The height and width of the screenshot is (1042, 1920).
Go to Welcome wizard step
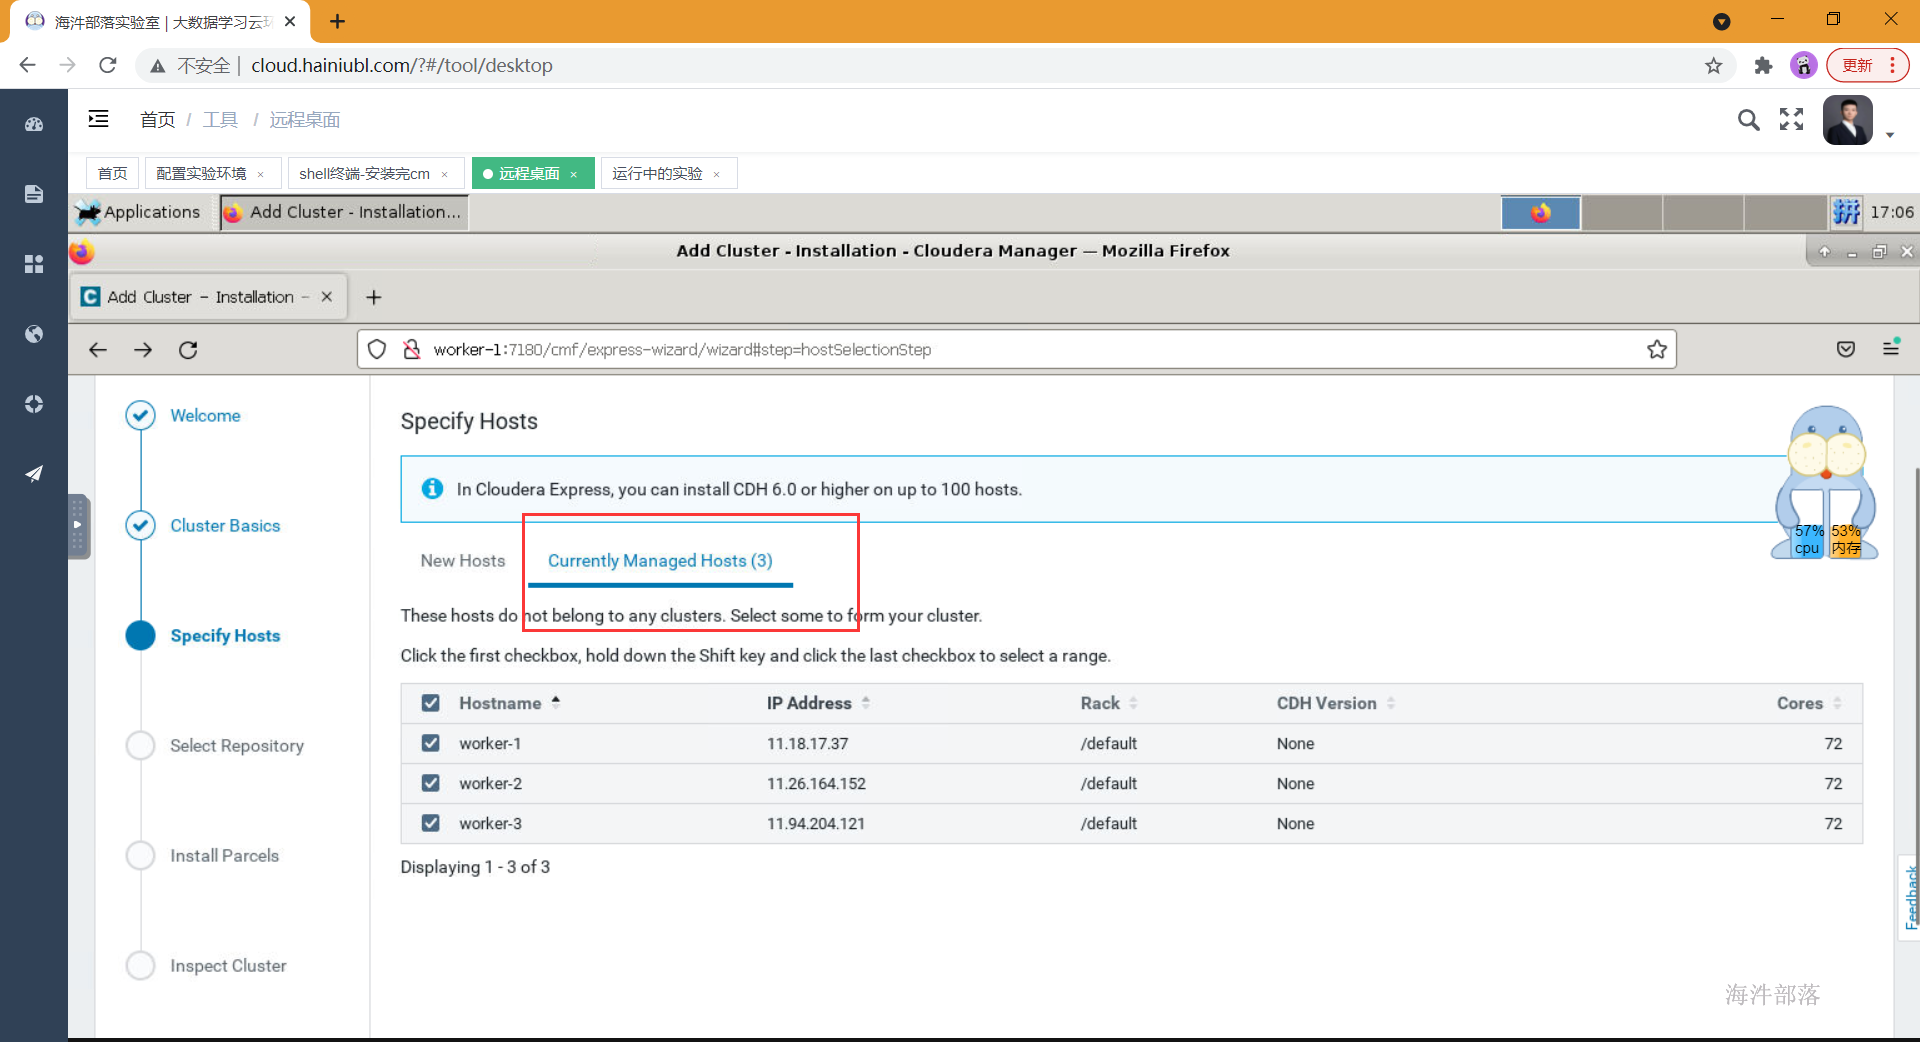[x=205, y=416]
